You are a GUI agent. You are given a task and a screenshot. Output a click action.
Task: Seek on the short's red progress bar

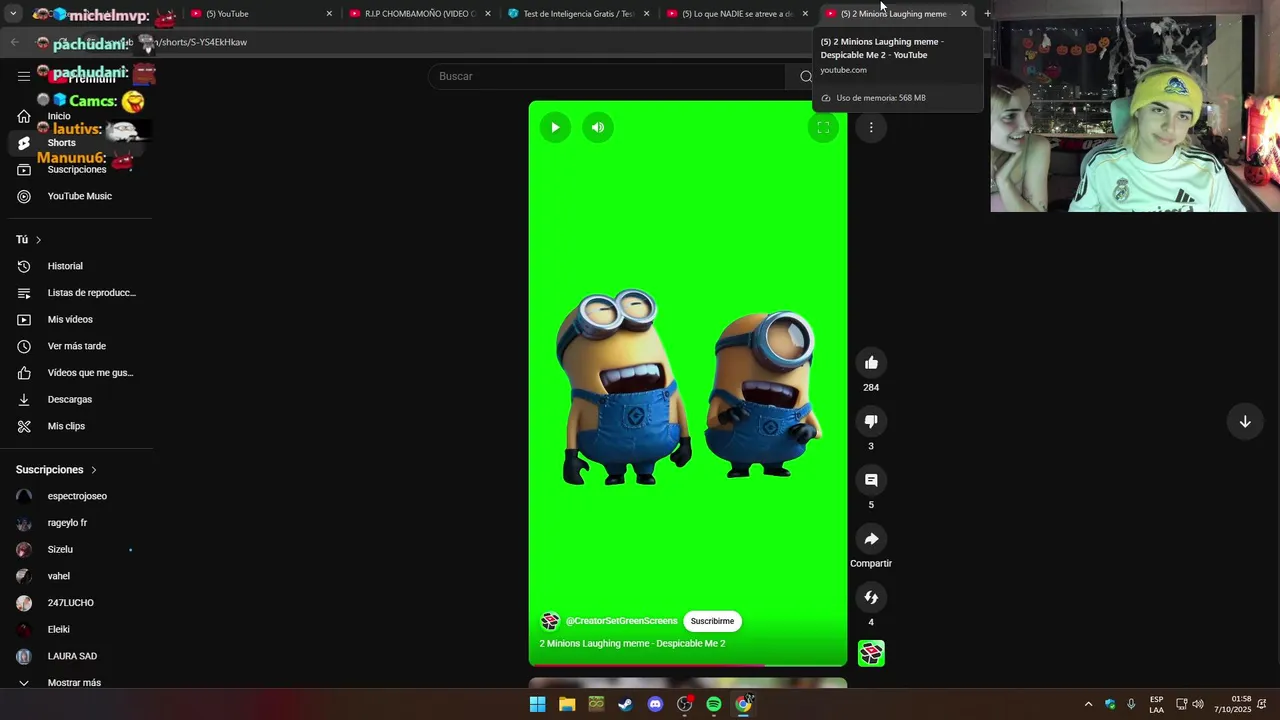[688, 664]
